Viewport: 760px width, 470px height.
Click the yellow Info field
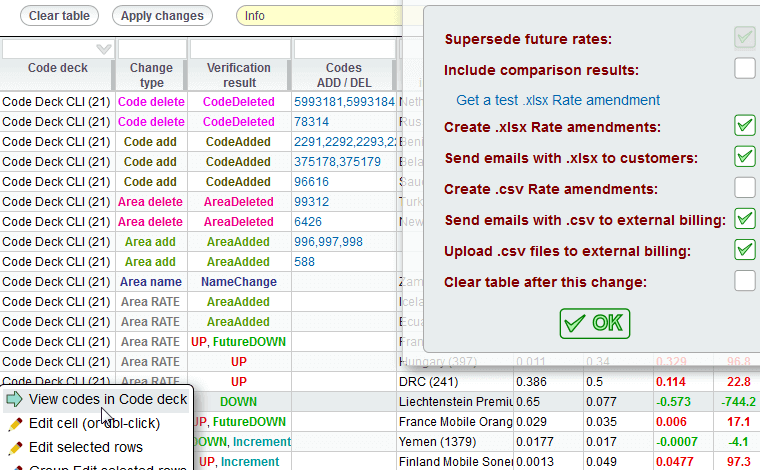320,16
